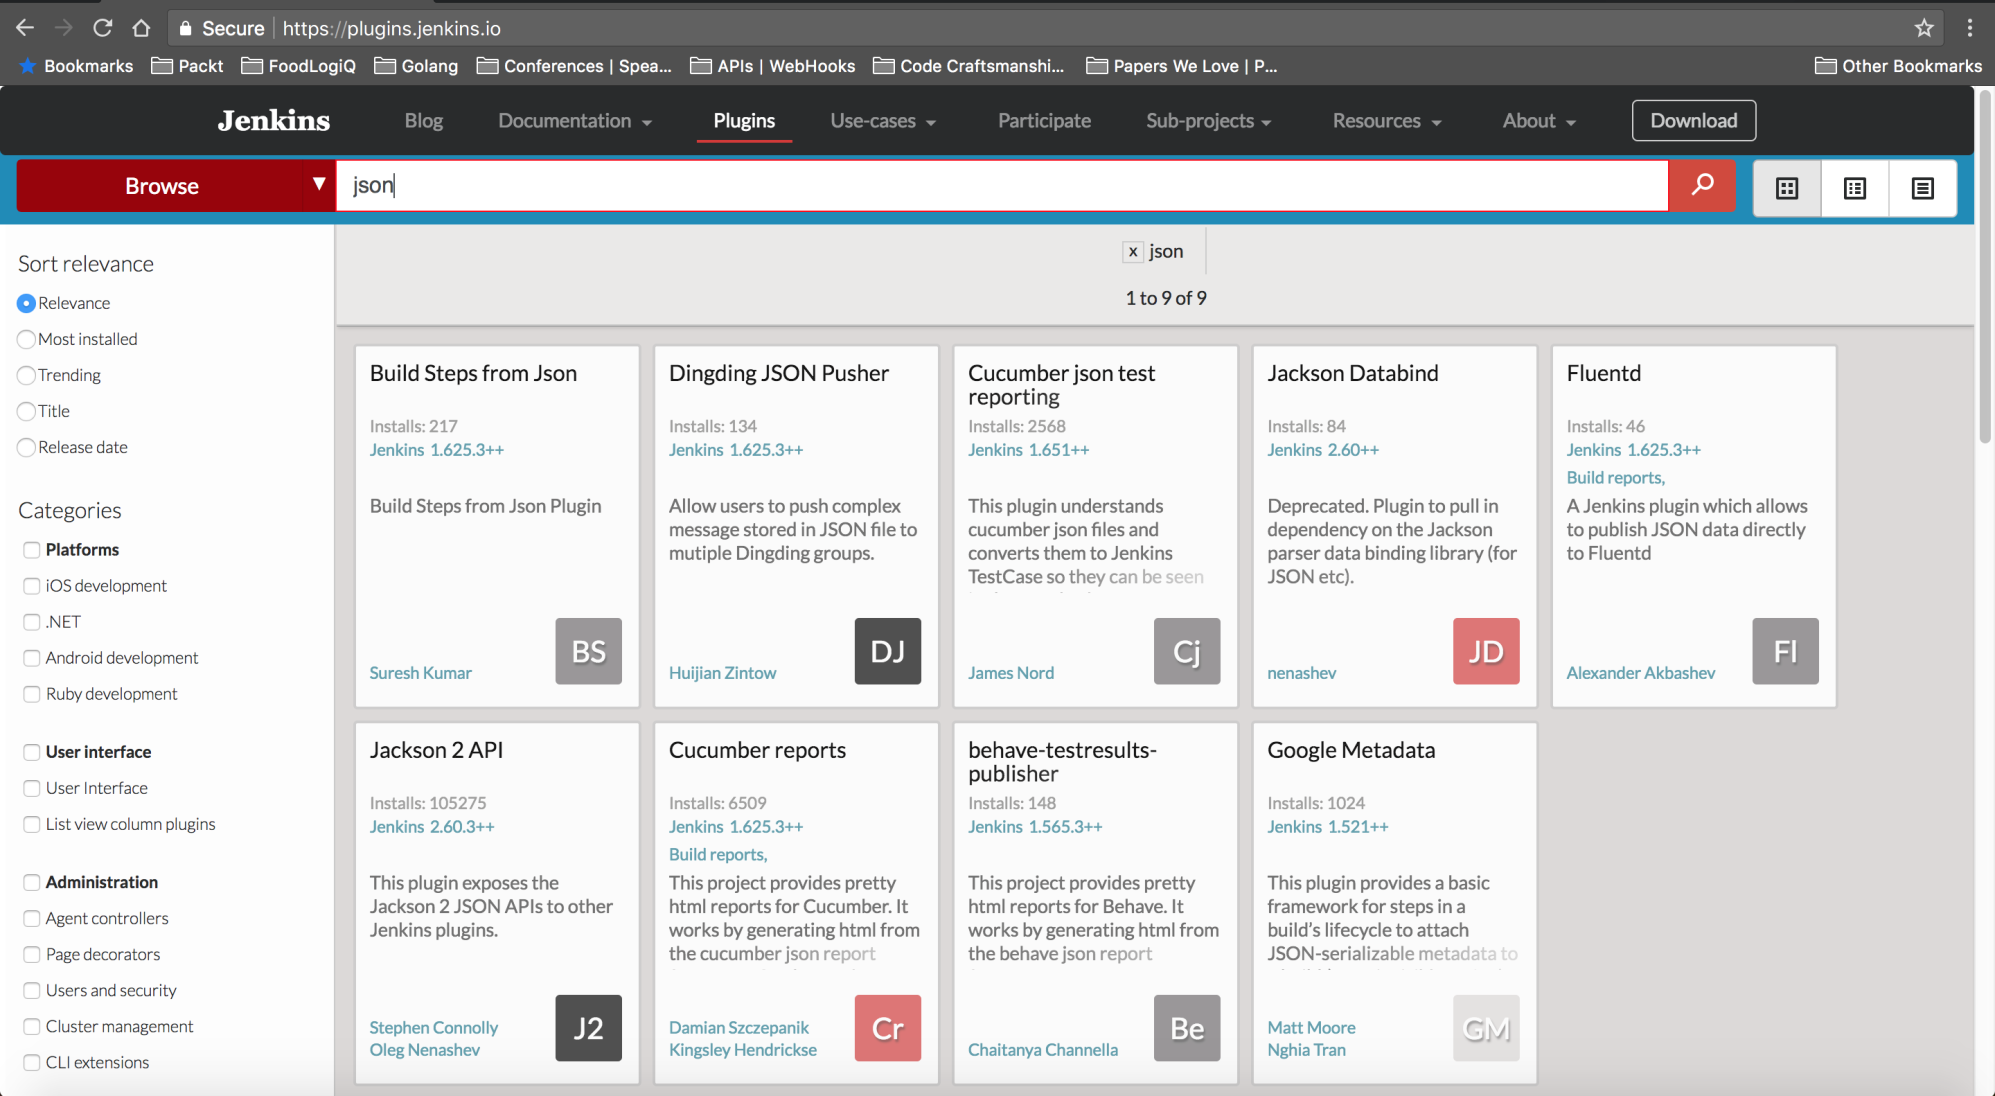Open the Blog page
The image size is (1995, 1096).
(x=423, y=121)
